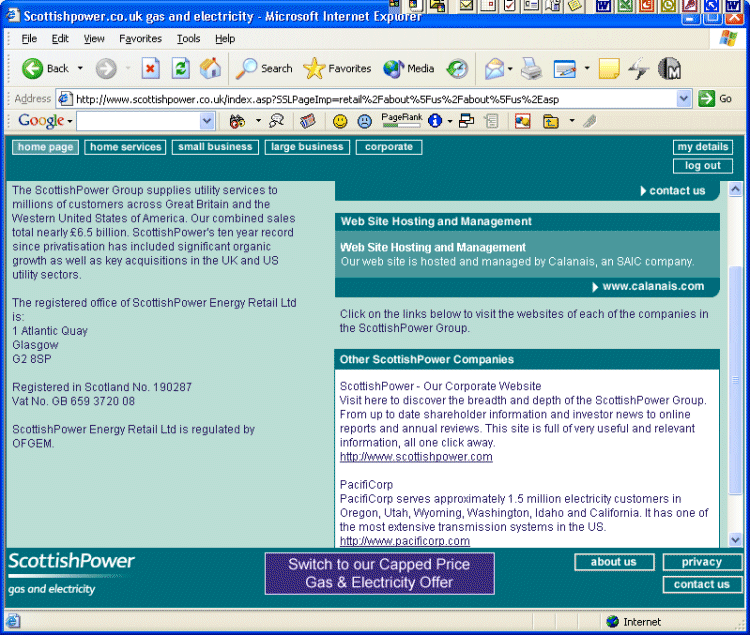Open the Media pane globe button
Image resolution: width=750 pixels, height=635 pixels.
[x=408, y=69]
